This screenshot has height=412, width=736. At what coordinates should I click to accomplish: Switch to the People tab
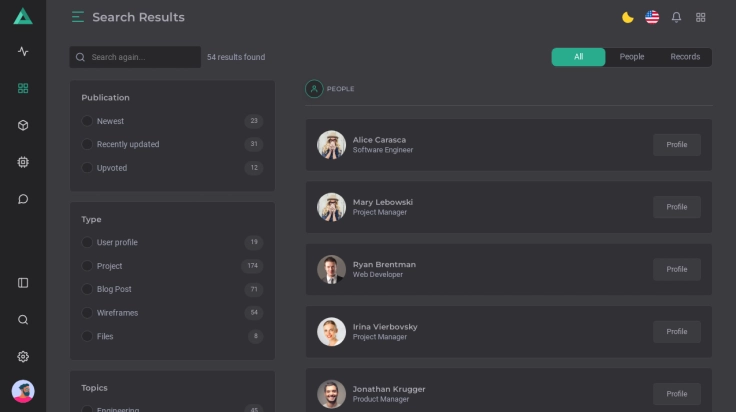(x=632, y=57)
